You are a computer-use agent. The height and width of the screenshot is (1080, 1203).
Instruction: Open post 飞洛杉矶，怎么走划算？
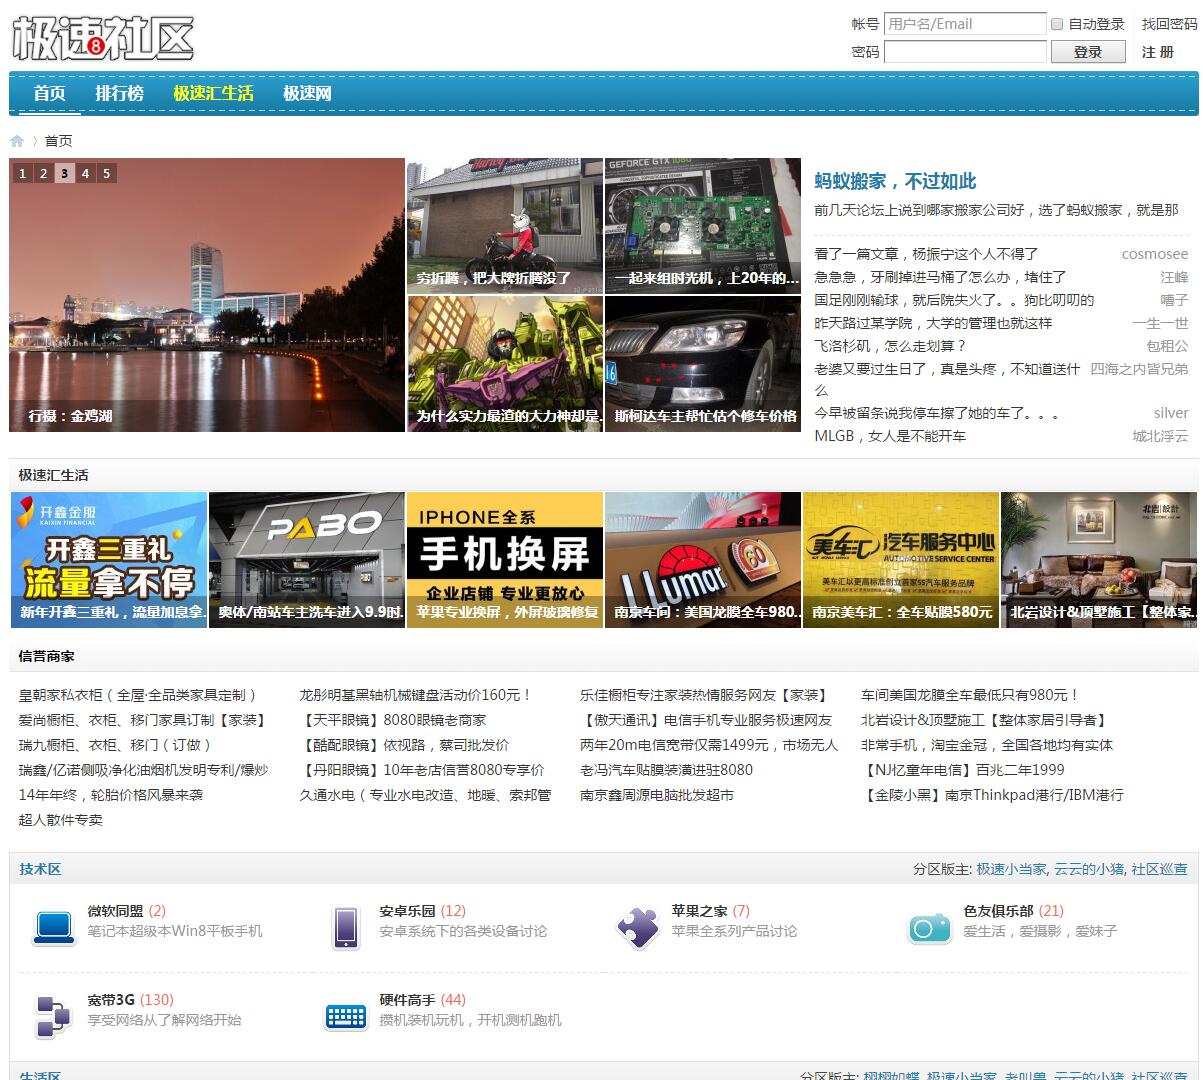pyautogui.click(x=890, y=346)
